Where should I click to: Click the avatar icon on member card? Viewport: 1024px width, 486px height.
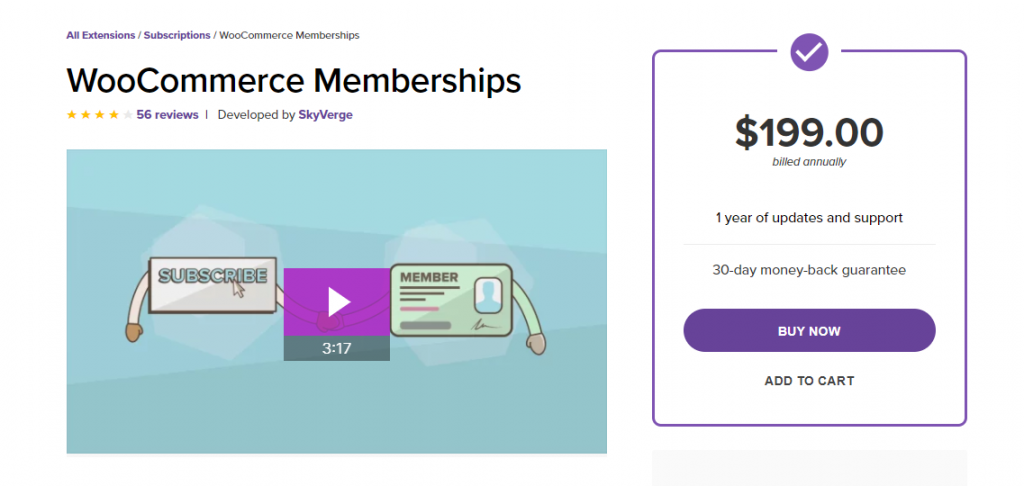(487, 296)
